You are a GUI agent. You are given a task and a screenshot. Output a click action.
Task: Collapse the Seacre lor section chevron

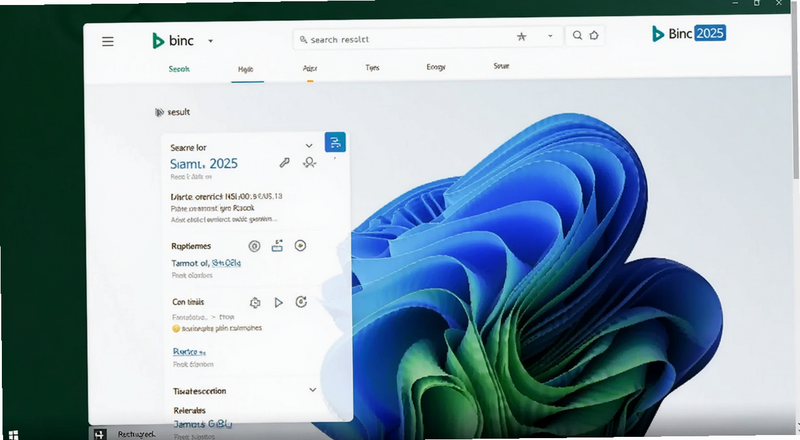point(309,146)
